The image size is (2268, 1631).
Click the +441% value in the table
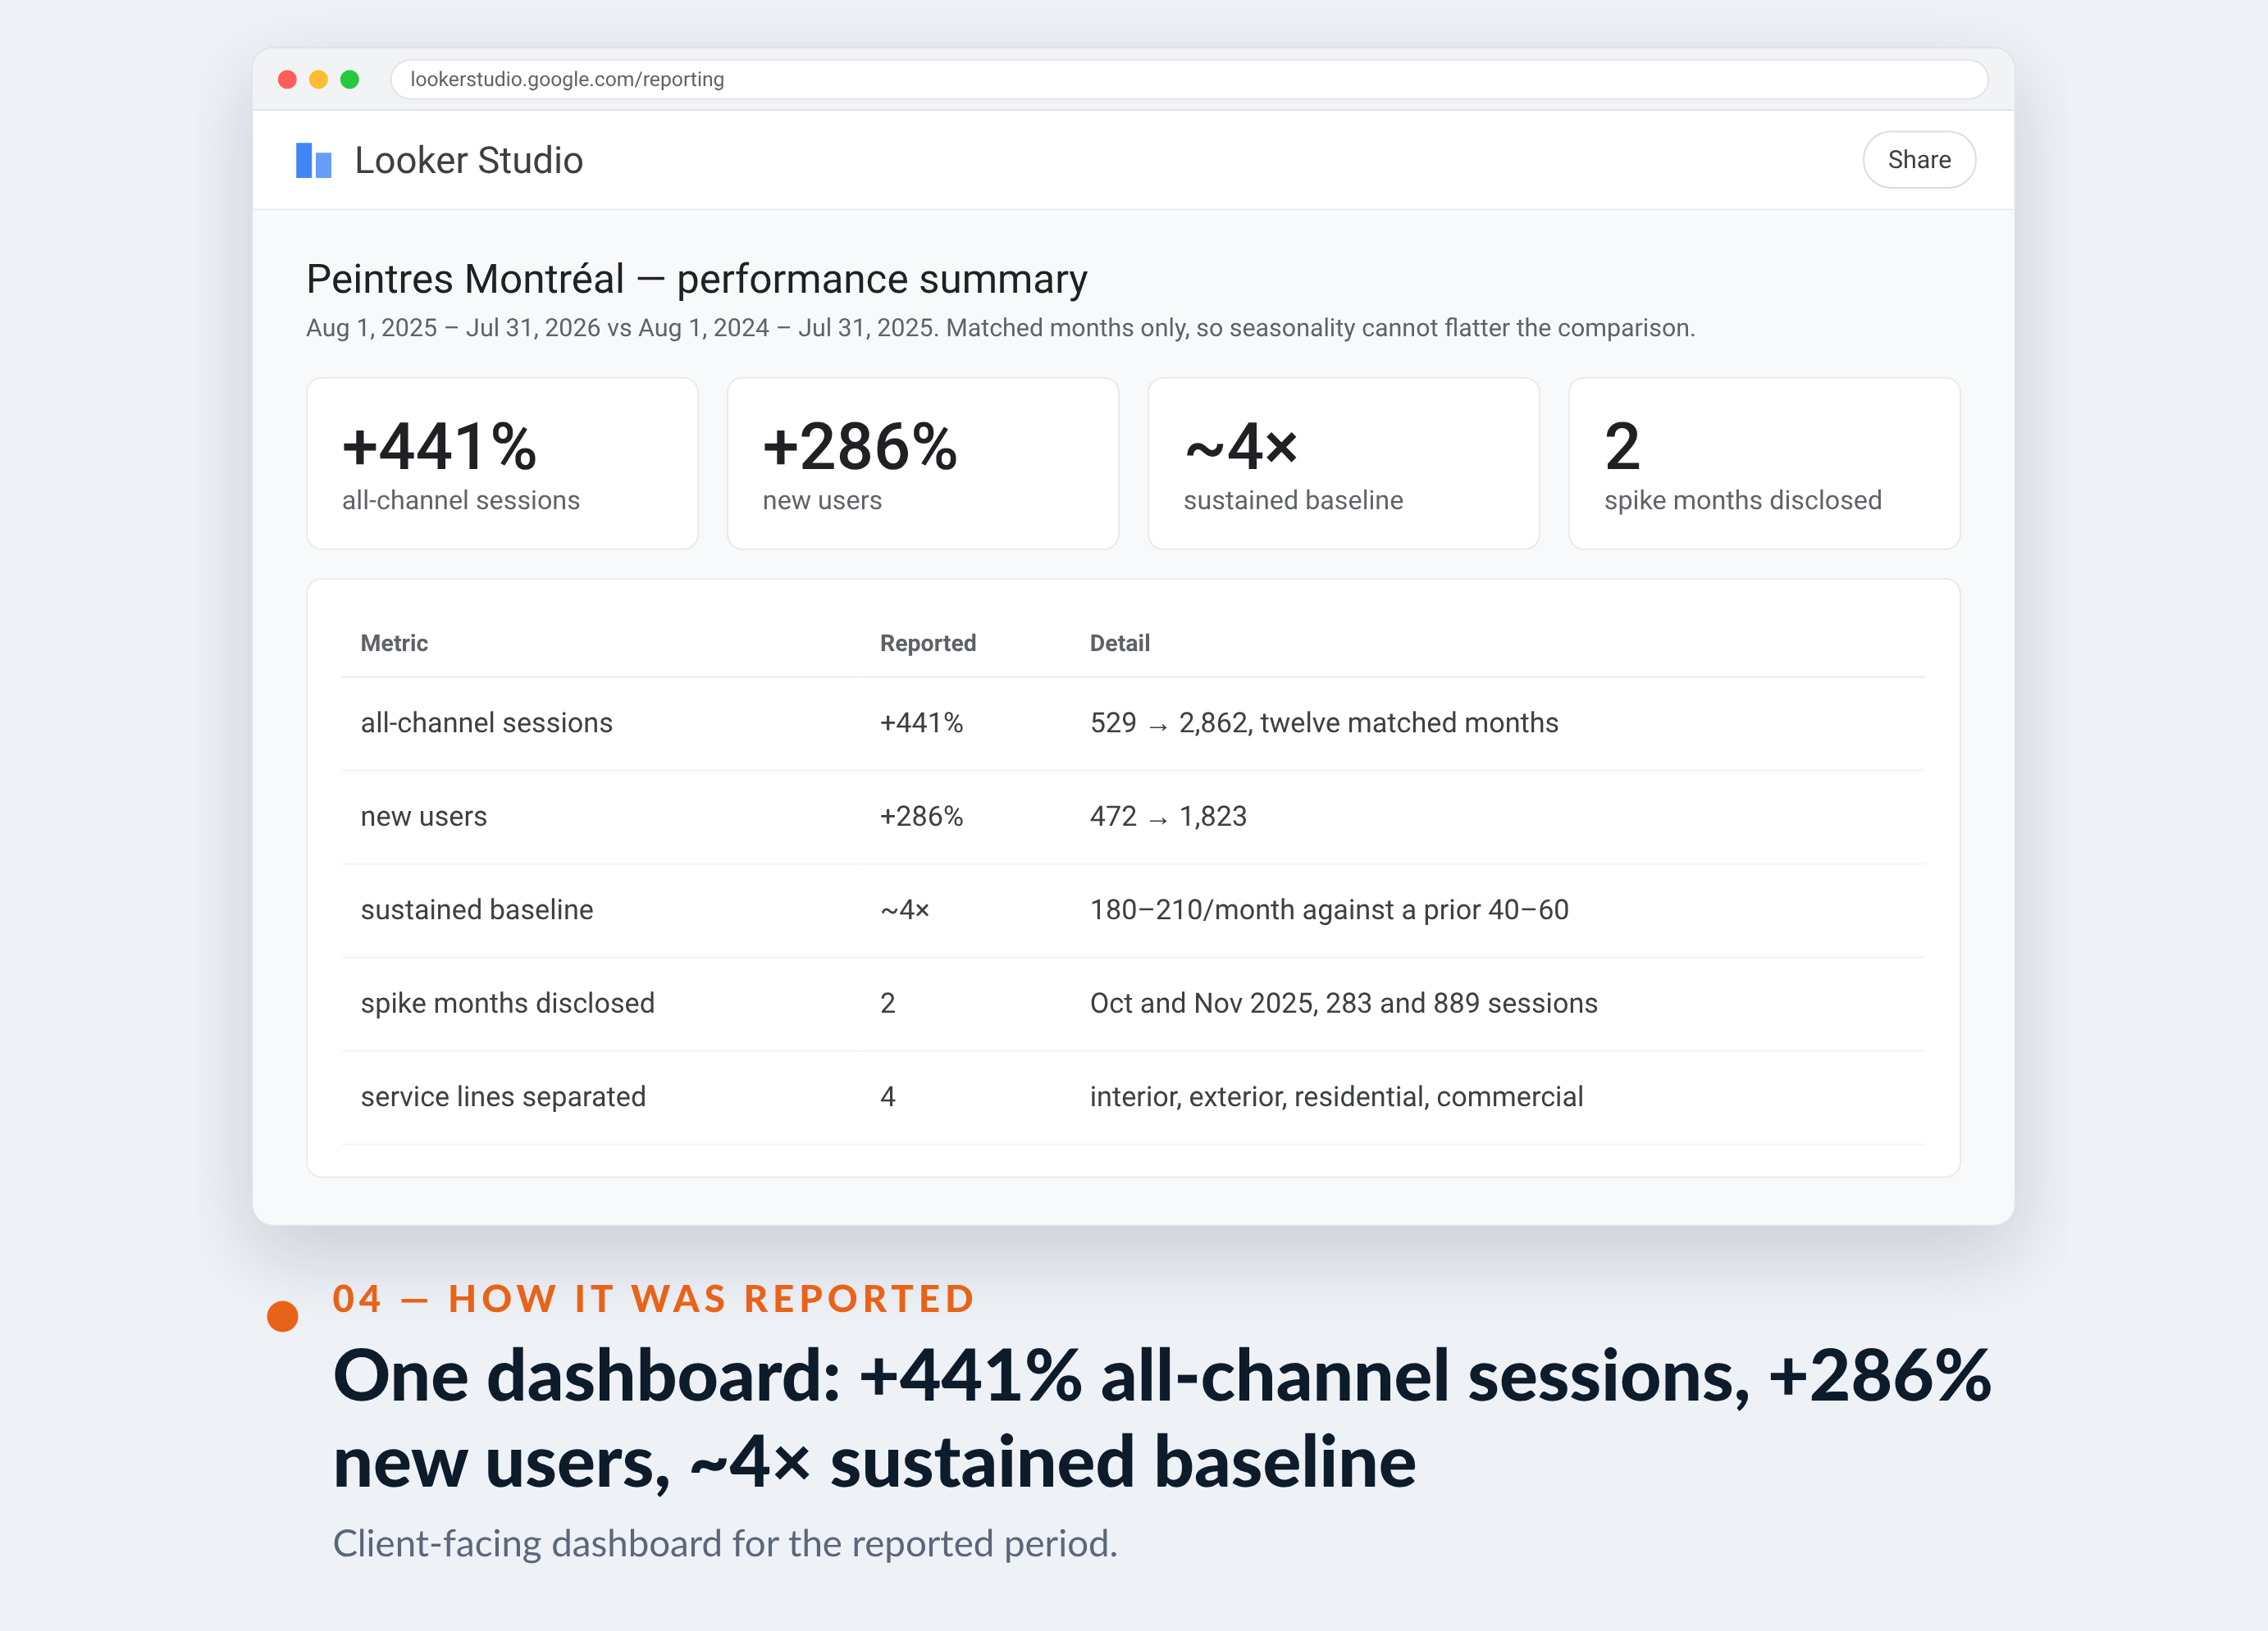(921, 723)
